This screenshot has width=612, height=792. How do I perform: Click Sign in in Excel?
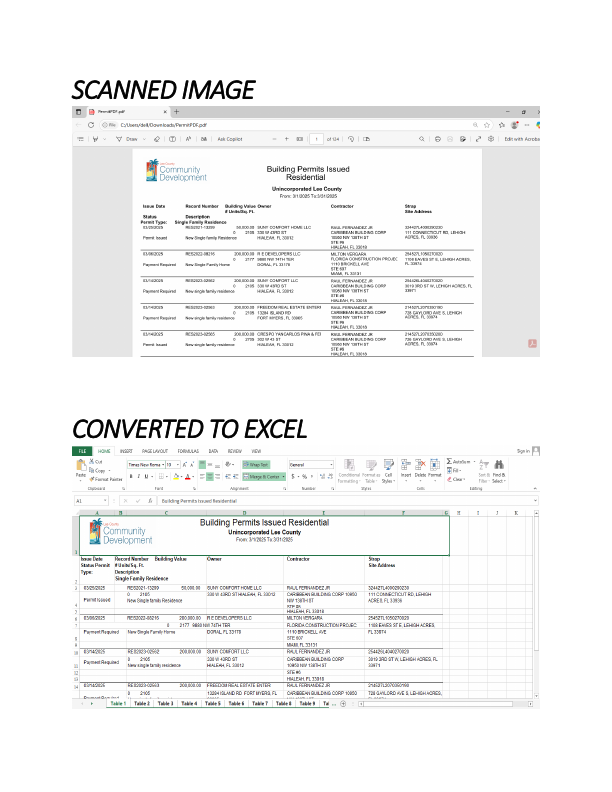pos(523,451)
